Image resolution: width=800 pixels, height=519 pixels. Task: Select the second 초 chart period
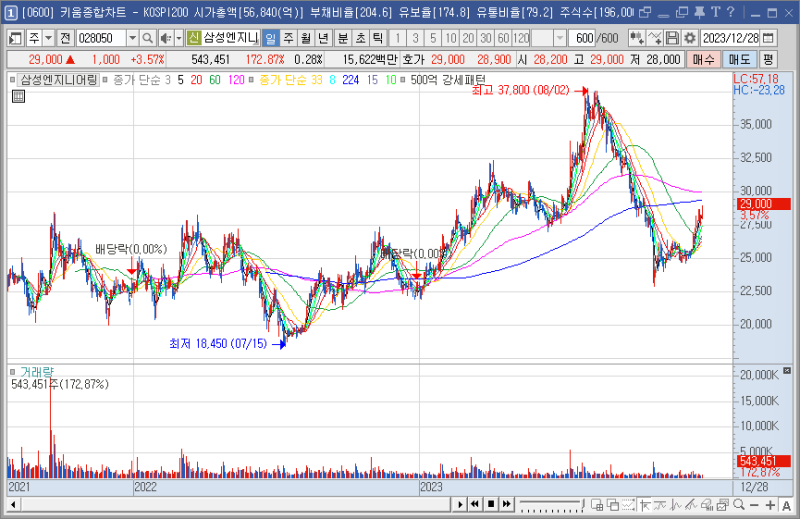pos(361,38)
